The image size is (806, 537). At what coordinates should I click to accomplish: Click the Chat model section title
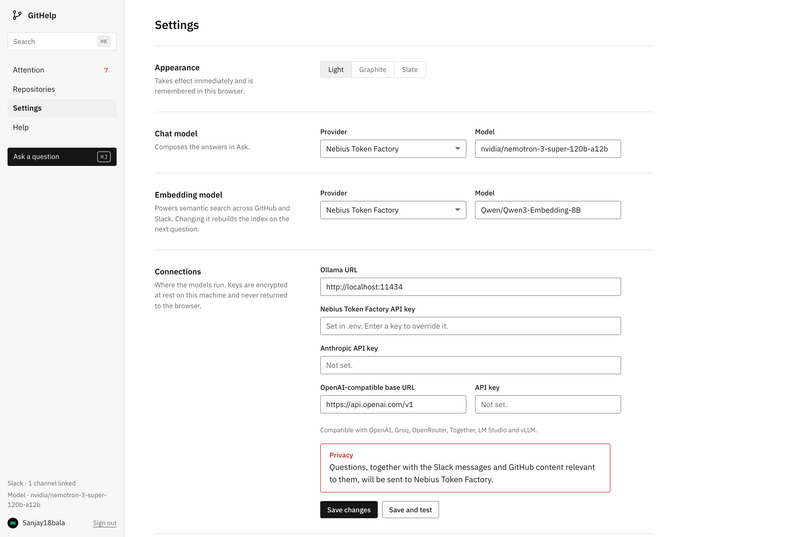pos(176,134)
